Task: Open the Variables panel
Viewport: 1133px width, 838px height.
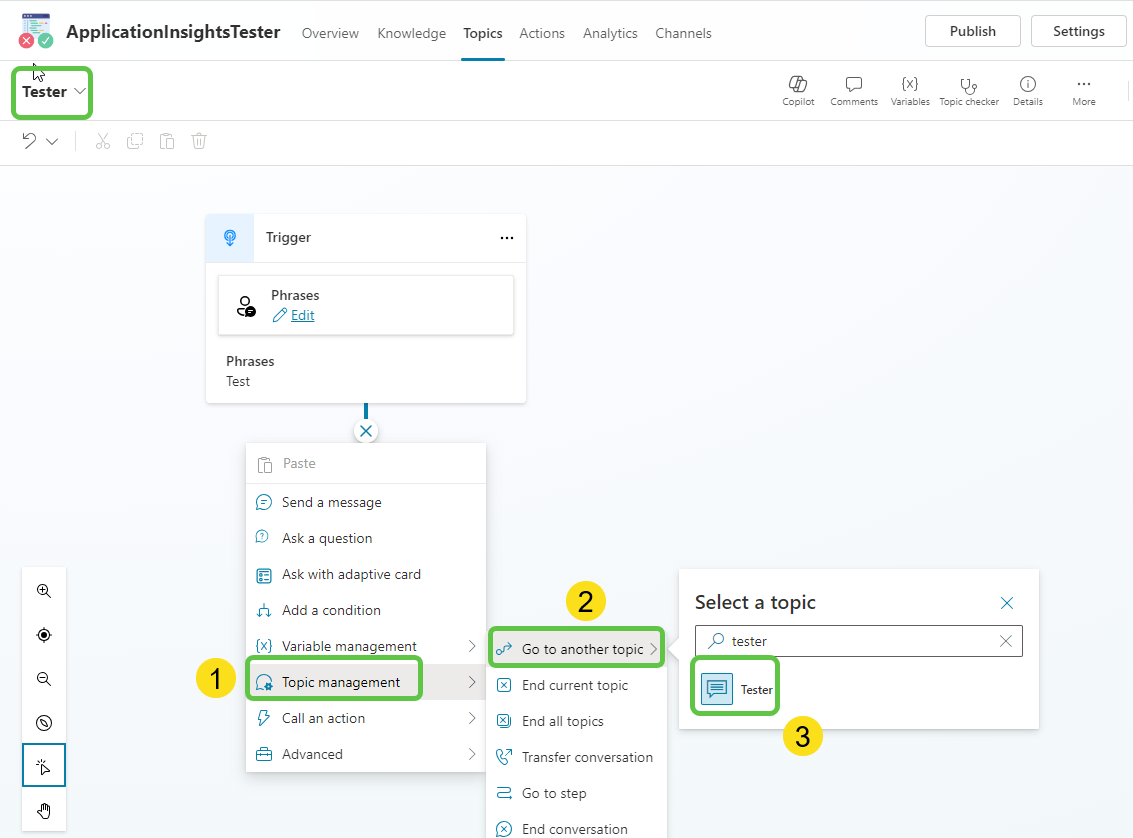Action: point(909,91)
